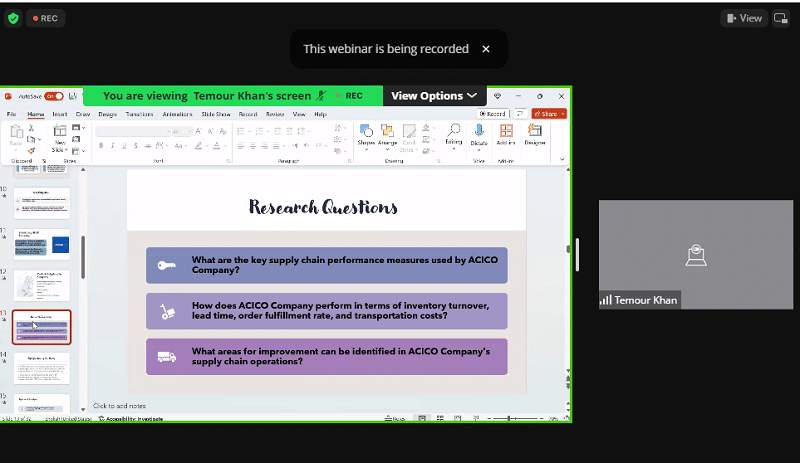
Task: Toggle bold formatting
Action: pyautogui.click(x=101, y=146)
